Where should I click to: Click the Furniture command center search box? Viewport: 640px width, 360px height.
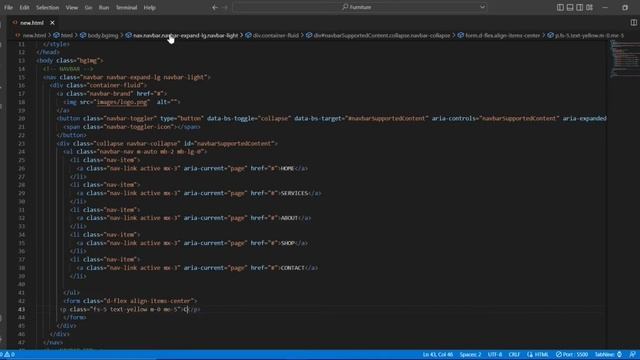pyautogui.click(x=360, y=7)
